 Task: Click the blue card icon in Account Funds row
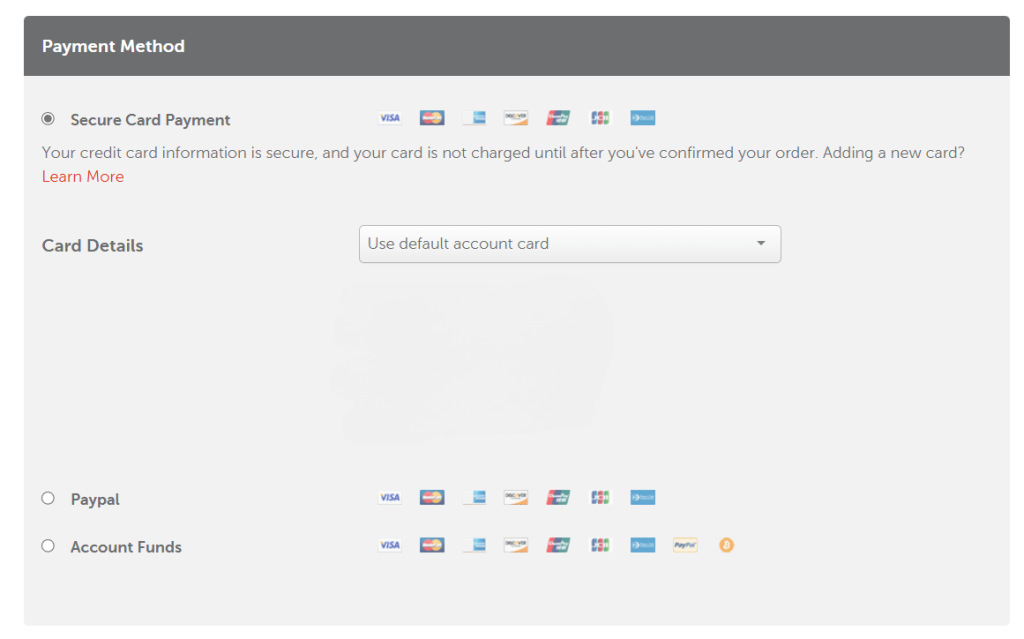coord(642,545)
